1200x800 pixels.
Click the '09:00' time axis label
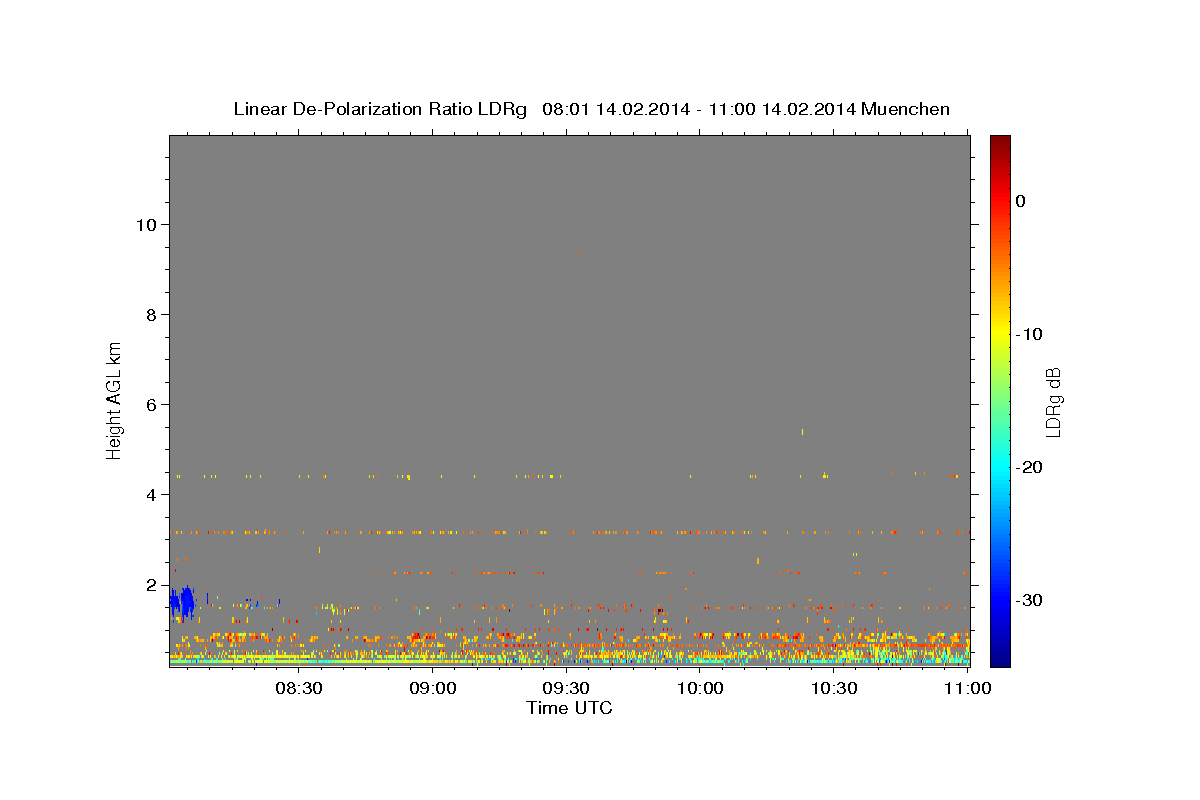tap(433, 688)
